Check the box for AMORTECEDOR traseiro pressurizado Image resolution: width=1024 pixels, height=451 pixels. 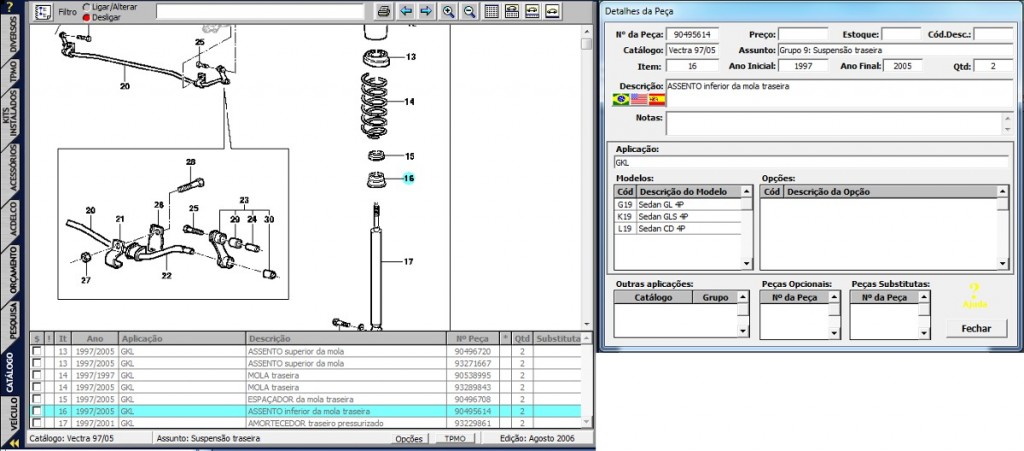coord(37,422)
